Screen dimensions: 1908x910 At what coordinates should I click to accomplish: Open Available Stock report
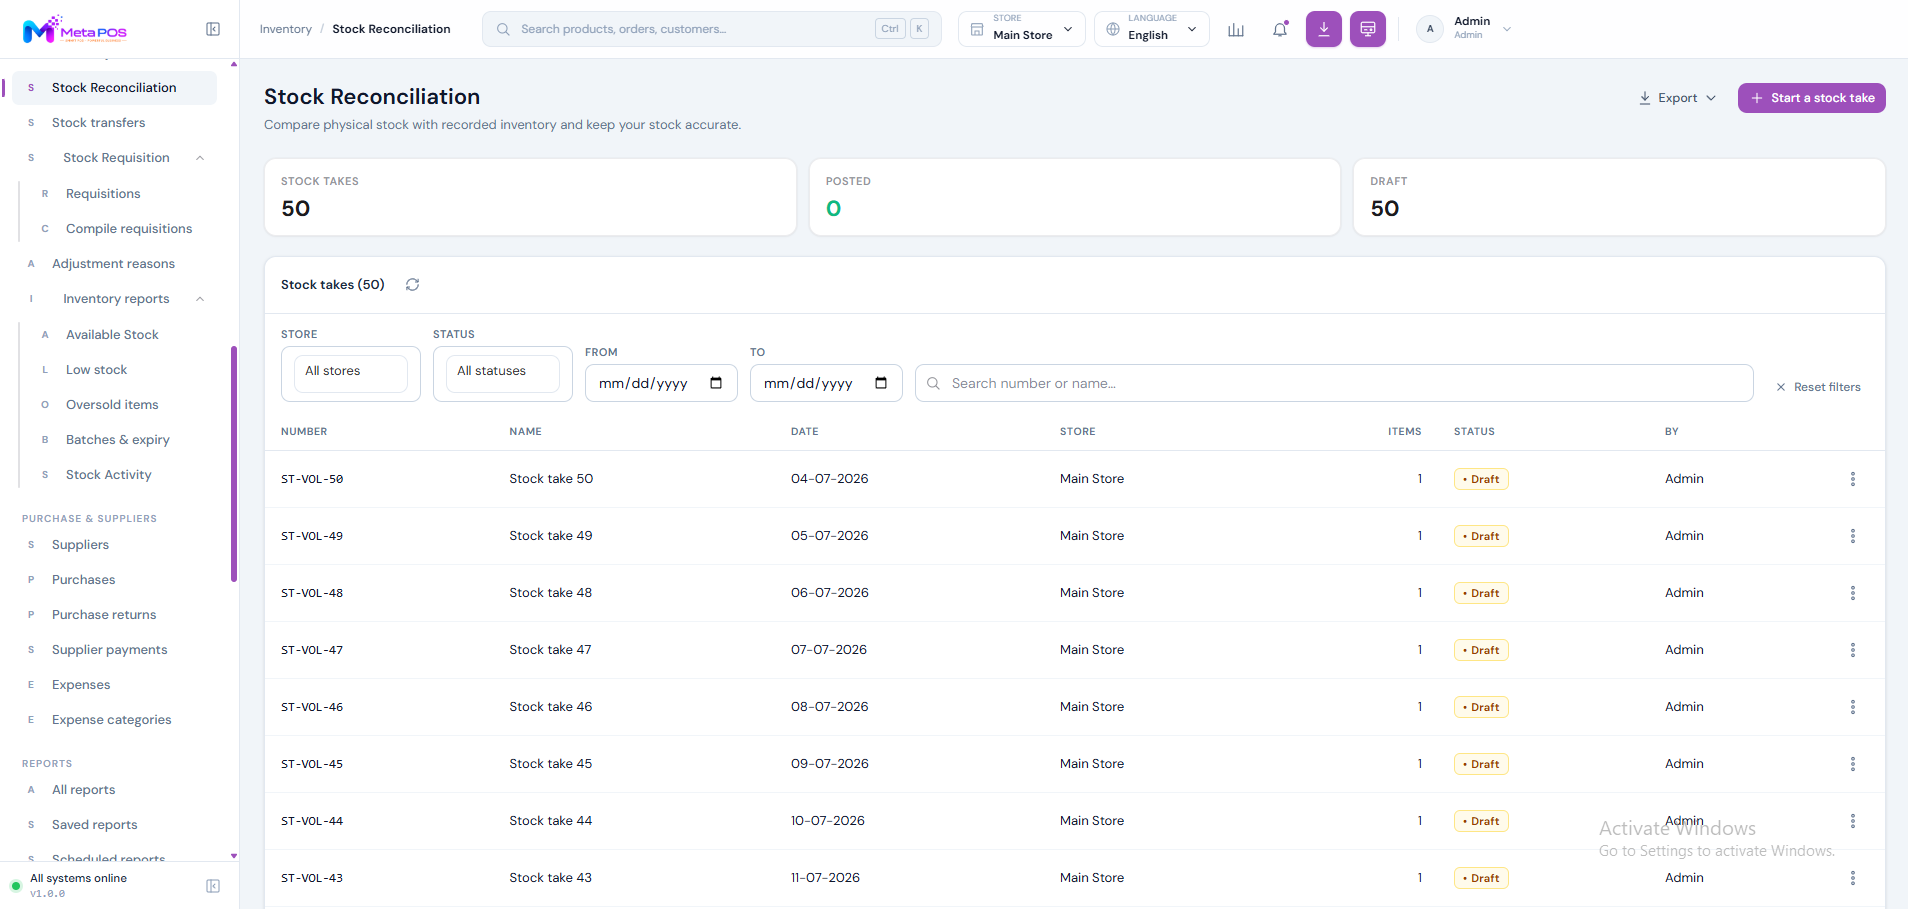(x=112, y=335)
